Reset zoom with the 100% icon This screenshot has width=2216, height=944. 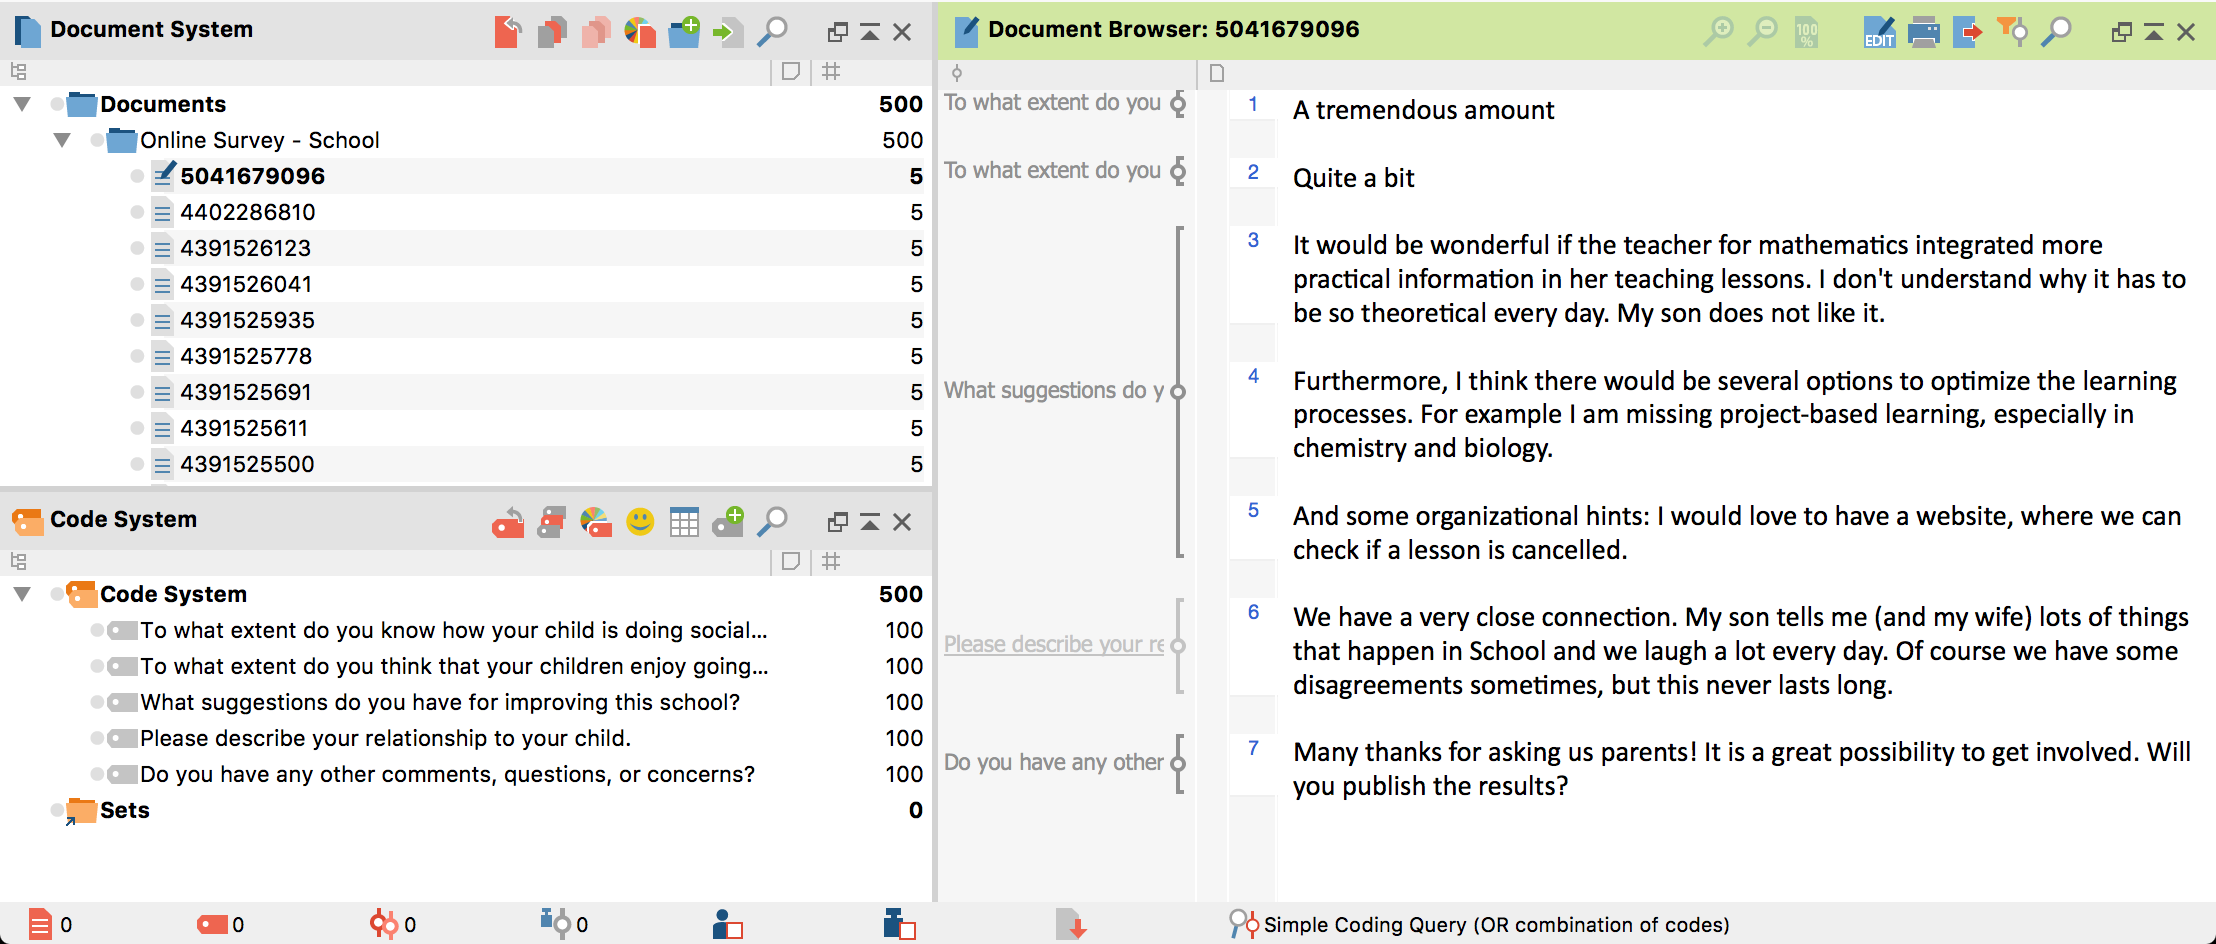tap(1806, 32)
